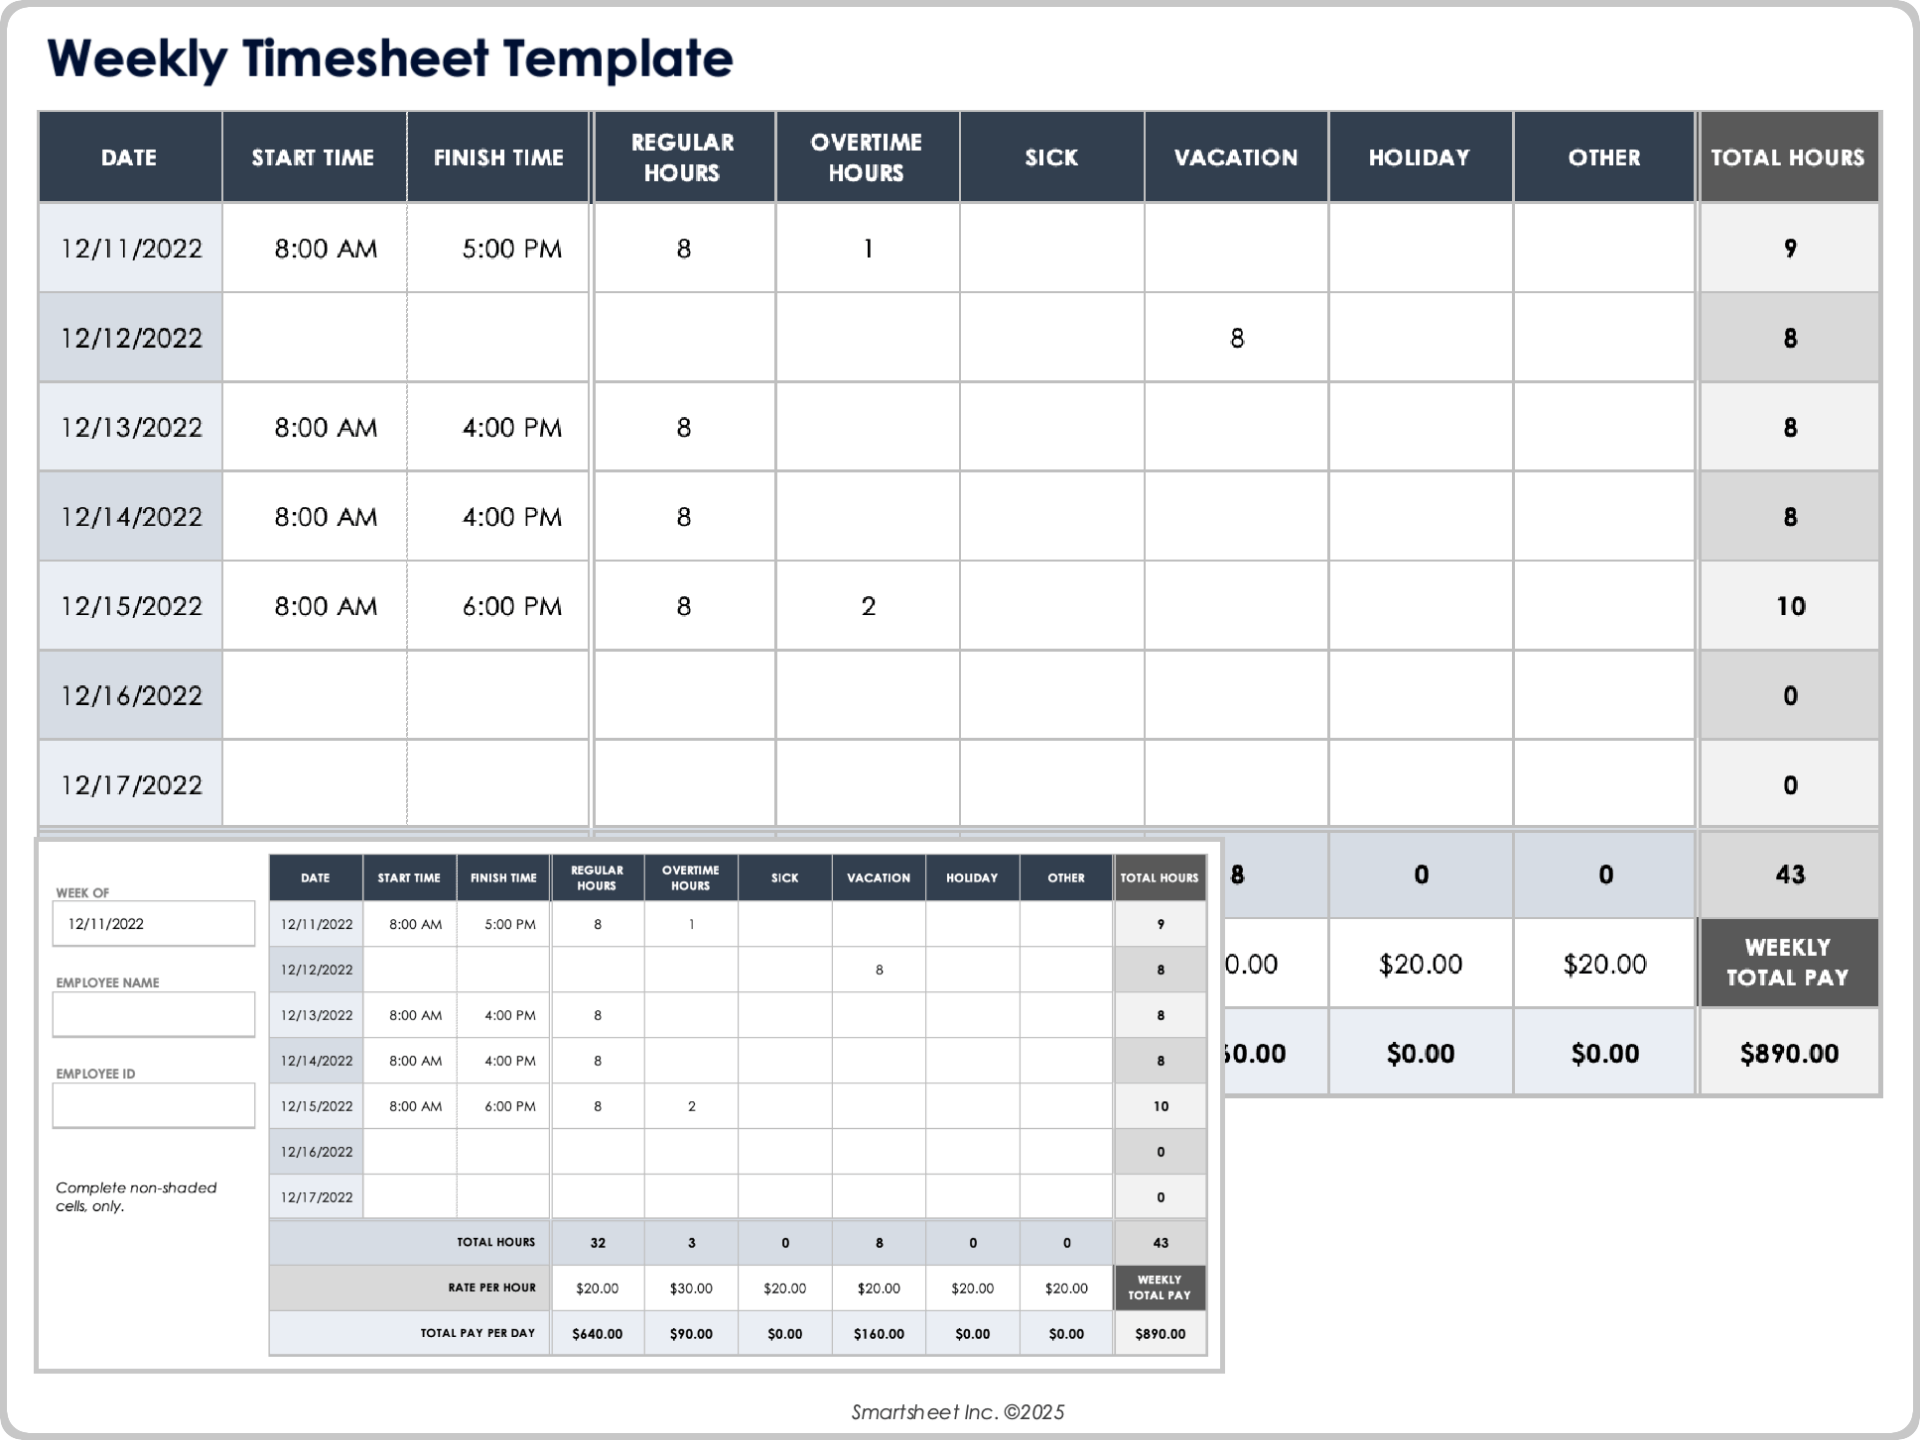Select the vacation hours cell showing 8
This screenshot has height=1440, width=1920.
1236,338
